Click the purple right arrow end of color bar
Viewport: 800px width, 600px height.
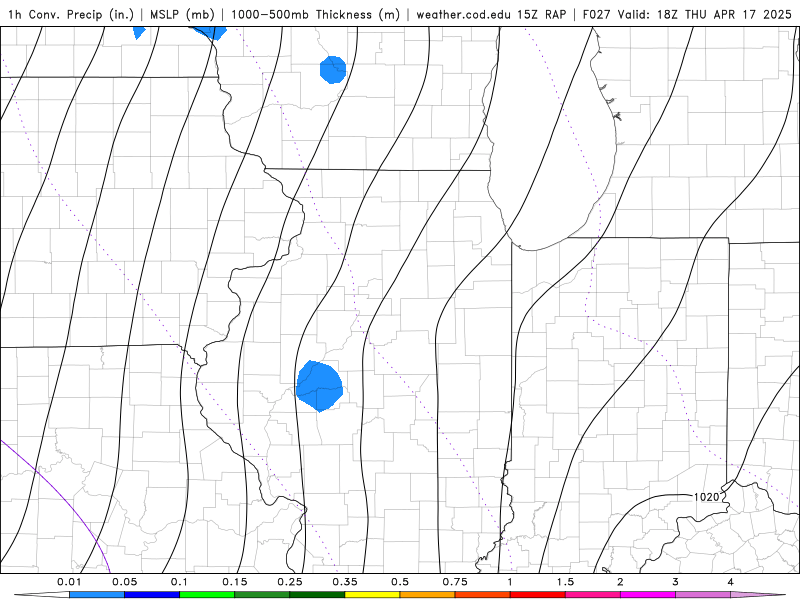point(758,595)
